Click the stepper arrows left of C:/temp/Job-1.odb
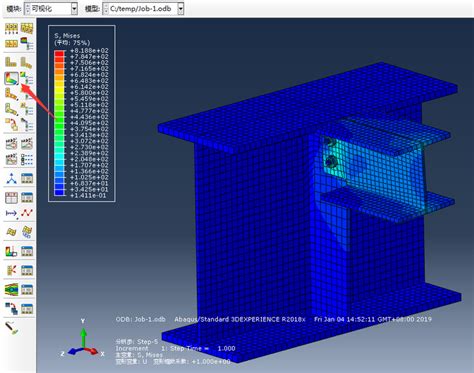The height and width of the screenshot is (373, 474). tap(106, 8)
